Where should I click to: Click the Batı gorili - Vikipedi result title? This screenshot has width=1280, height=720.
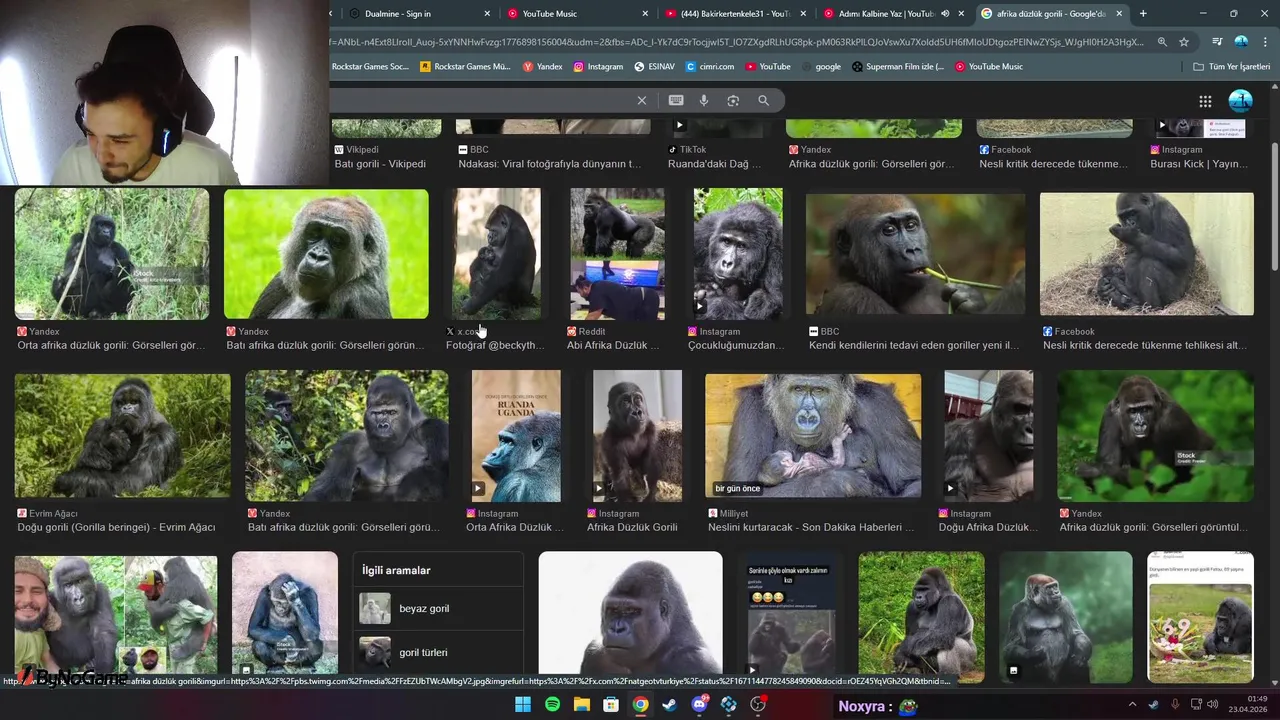pos(380,164)
